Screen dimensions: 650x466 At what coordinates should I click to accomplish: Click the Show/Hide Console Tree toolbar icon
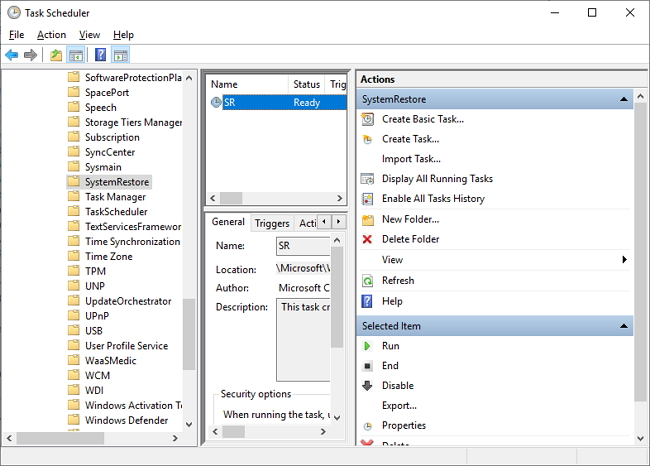pyautogui.click(x=76, y=55)
